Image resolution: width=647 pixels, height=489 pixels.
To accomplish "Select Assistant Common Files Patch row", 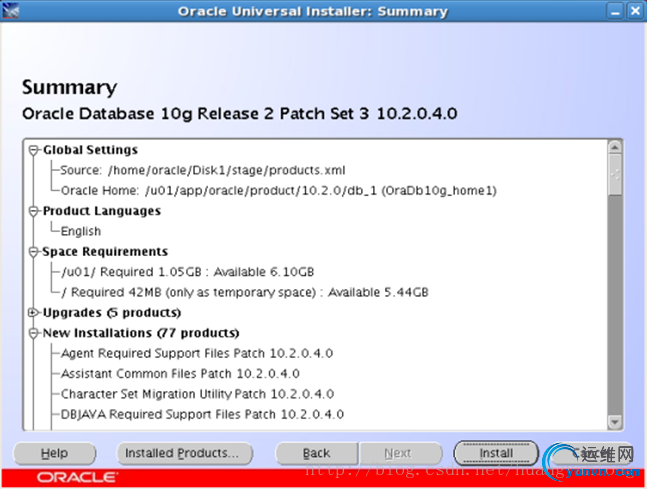I will (x=180, y=373).
